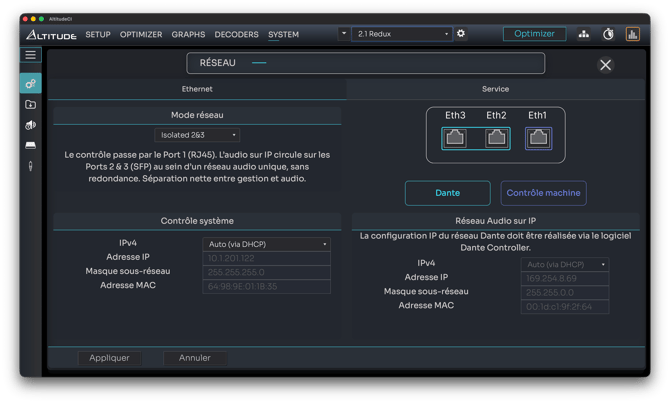
Task: Select the gears settings icon in the sidebar
Action: (30, 84)
